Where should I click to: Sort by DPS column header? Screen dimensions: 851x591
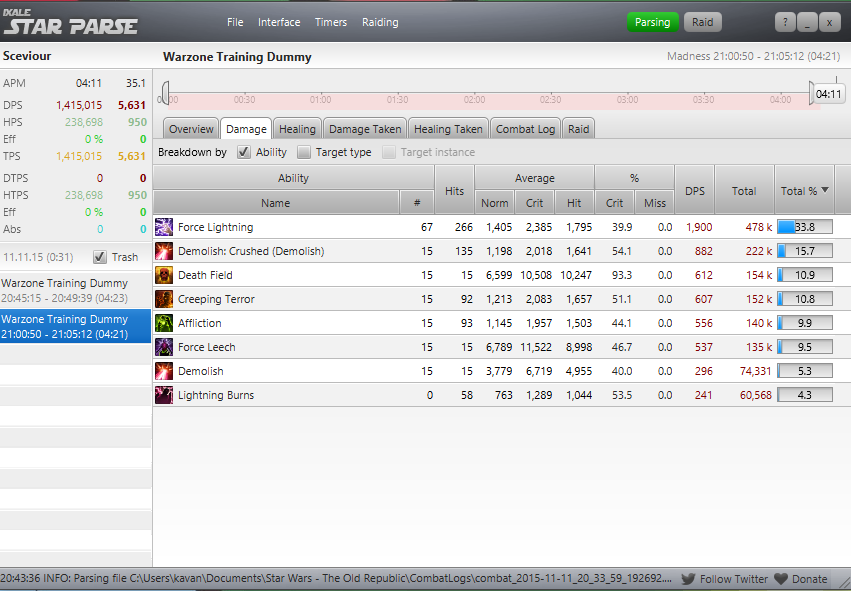(695, 190)
